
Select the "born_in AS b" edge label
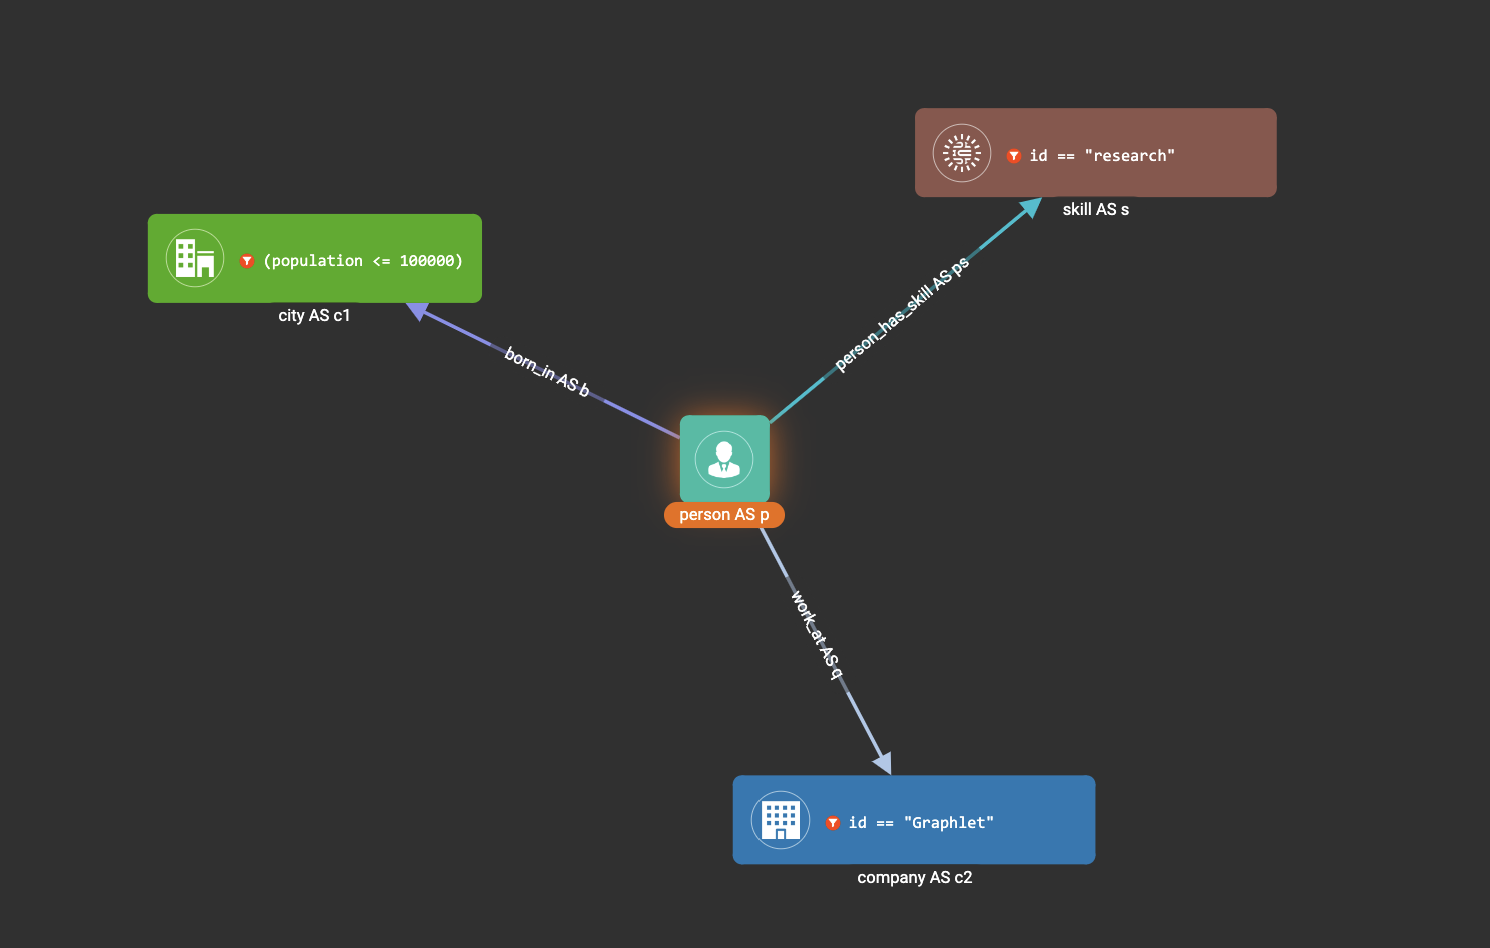tap(547, 372)
